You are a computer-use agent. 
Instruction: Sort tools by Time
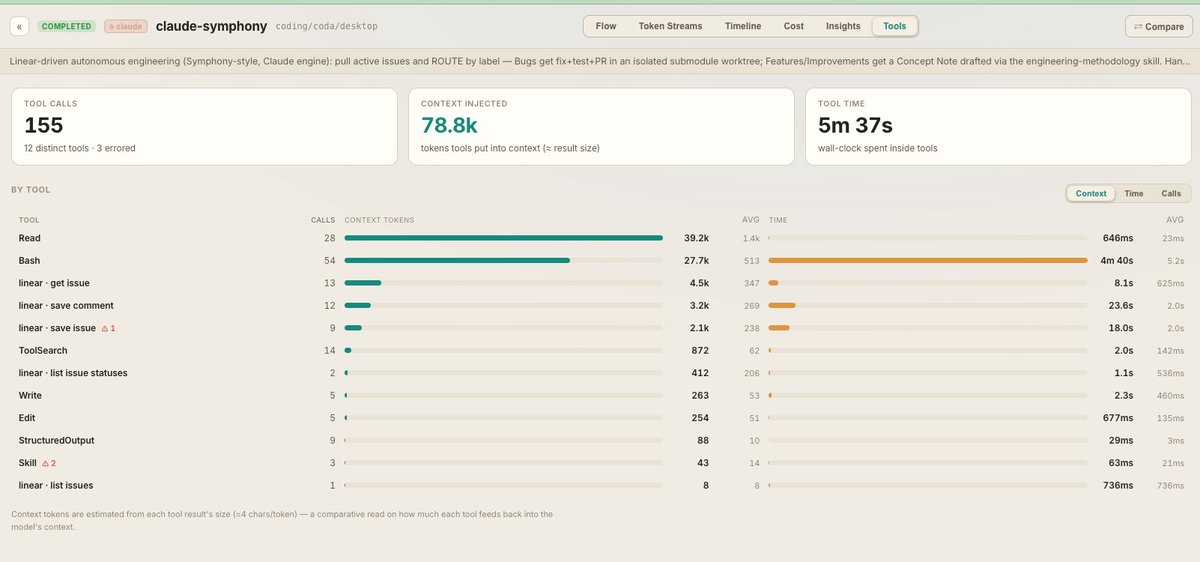pos(1134,193)
